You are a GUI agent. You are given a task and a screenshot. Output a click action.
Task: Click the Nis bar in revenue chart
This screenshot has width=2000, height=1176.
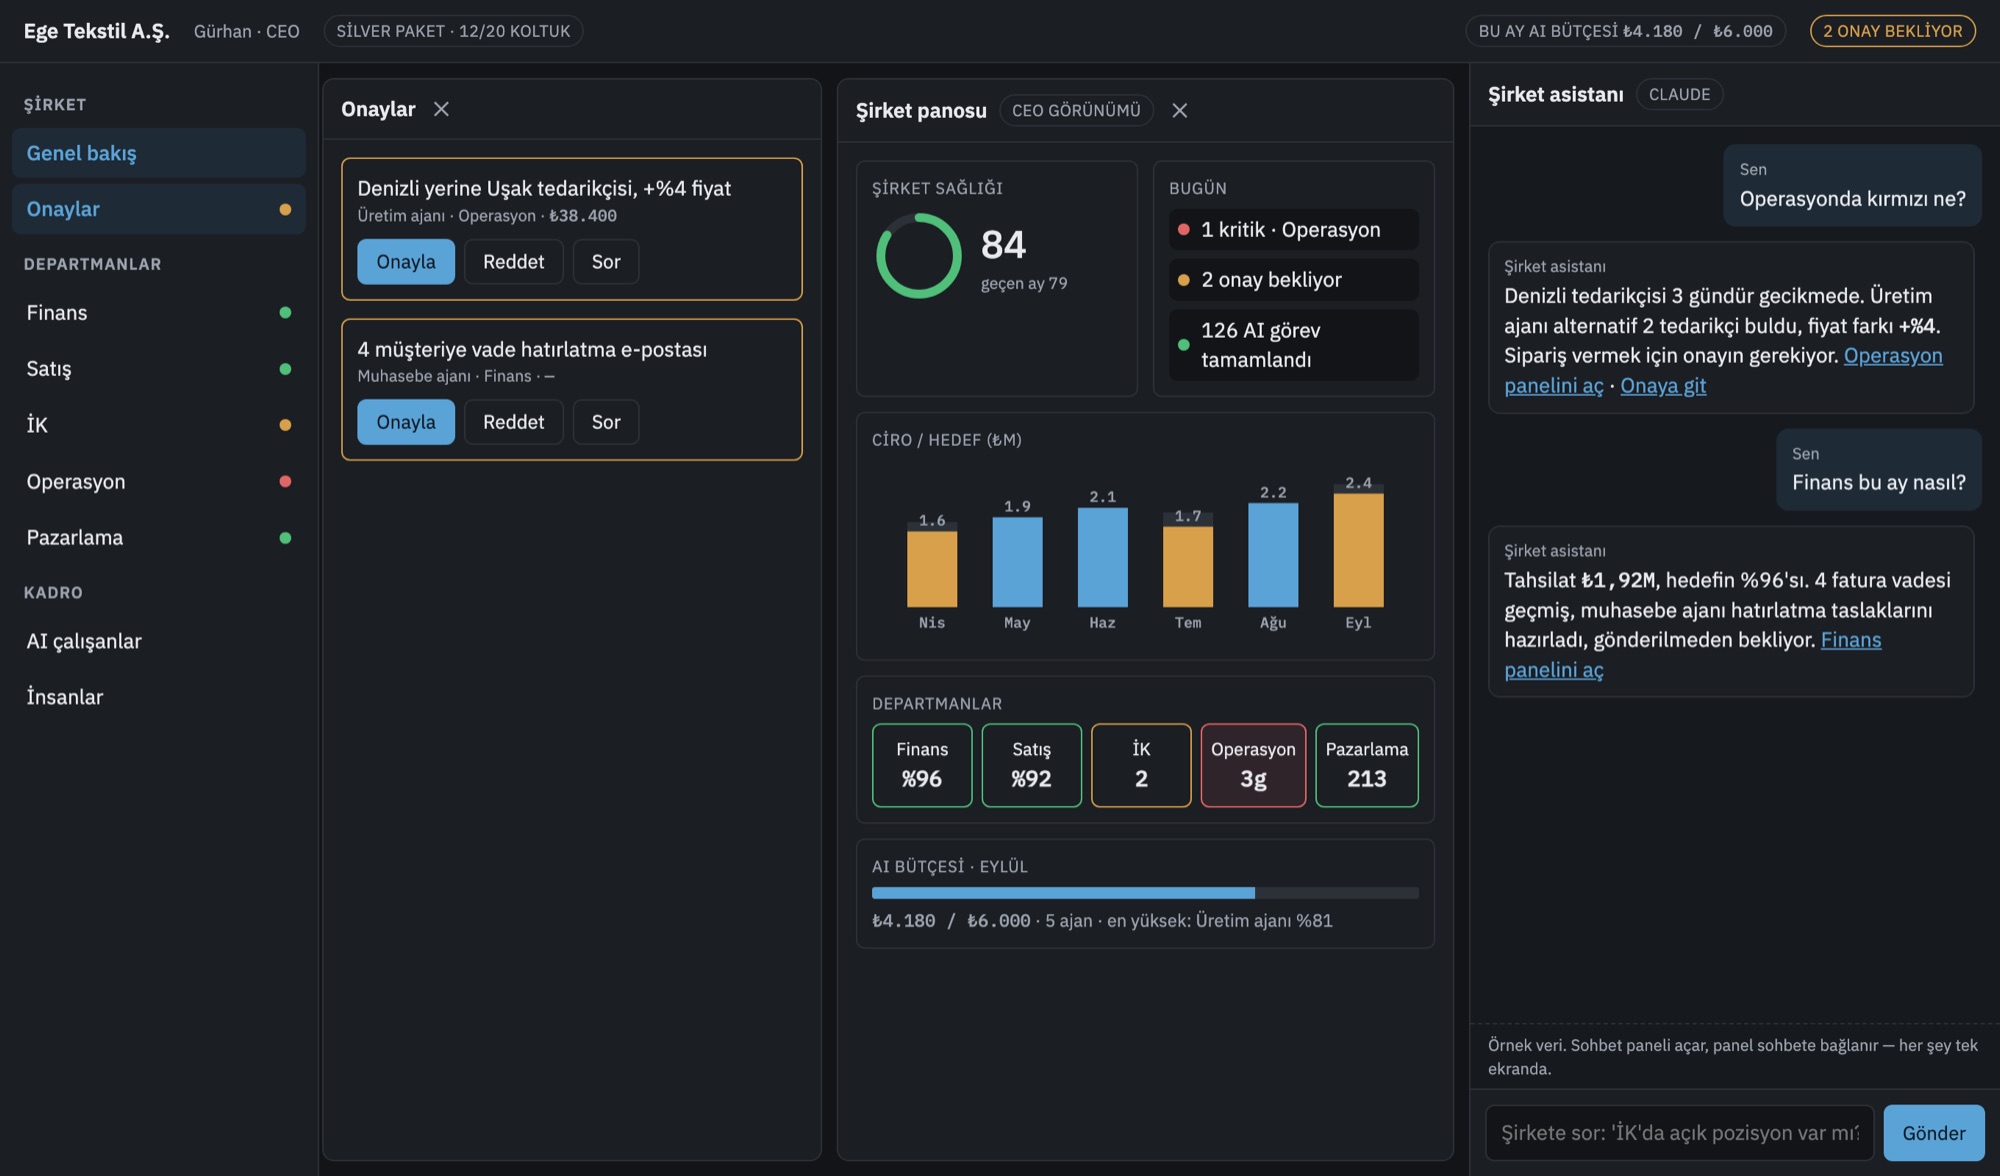click(932, 564)
